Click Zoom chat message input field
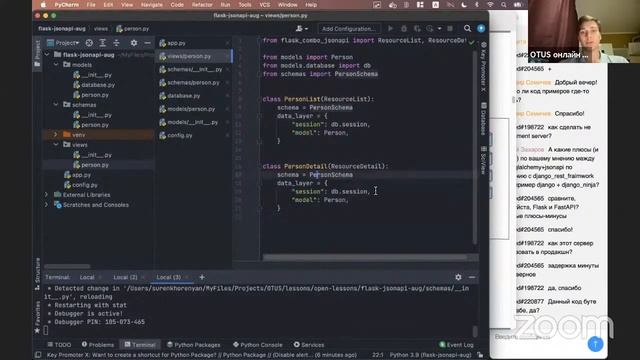 click(x=539, y=337)
